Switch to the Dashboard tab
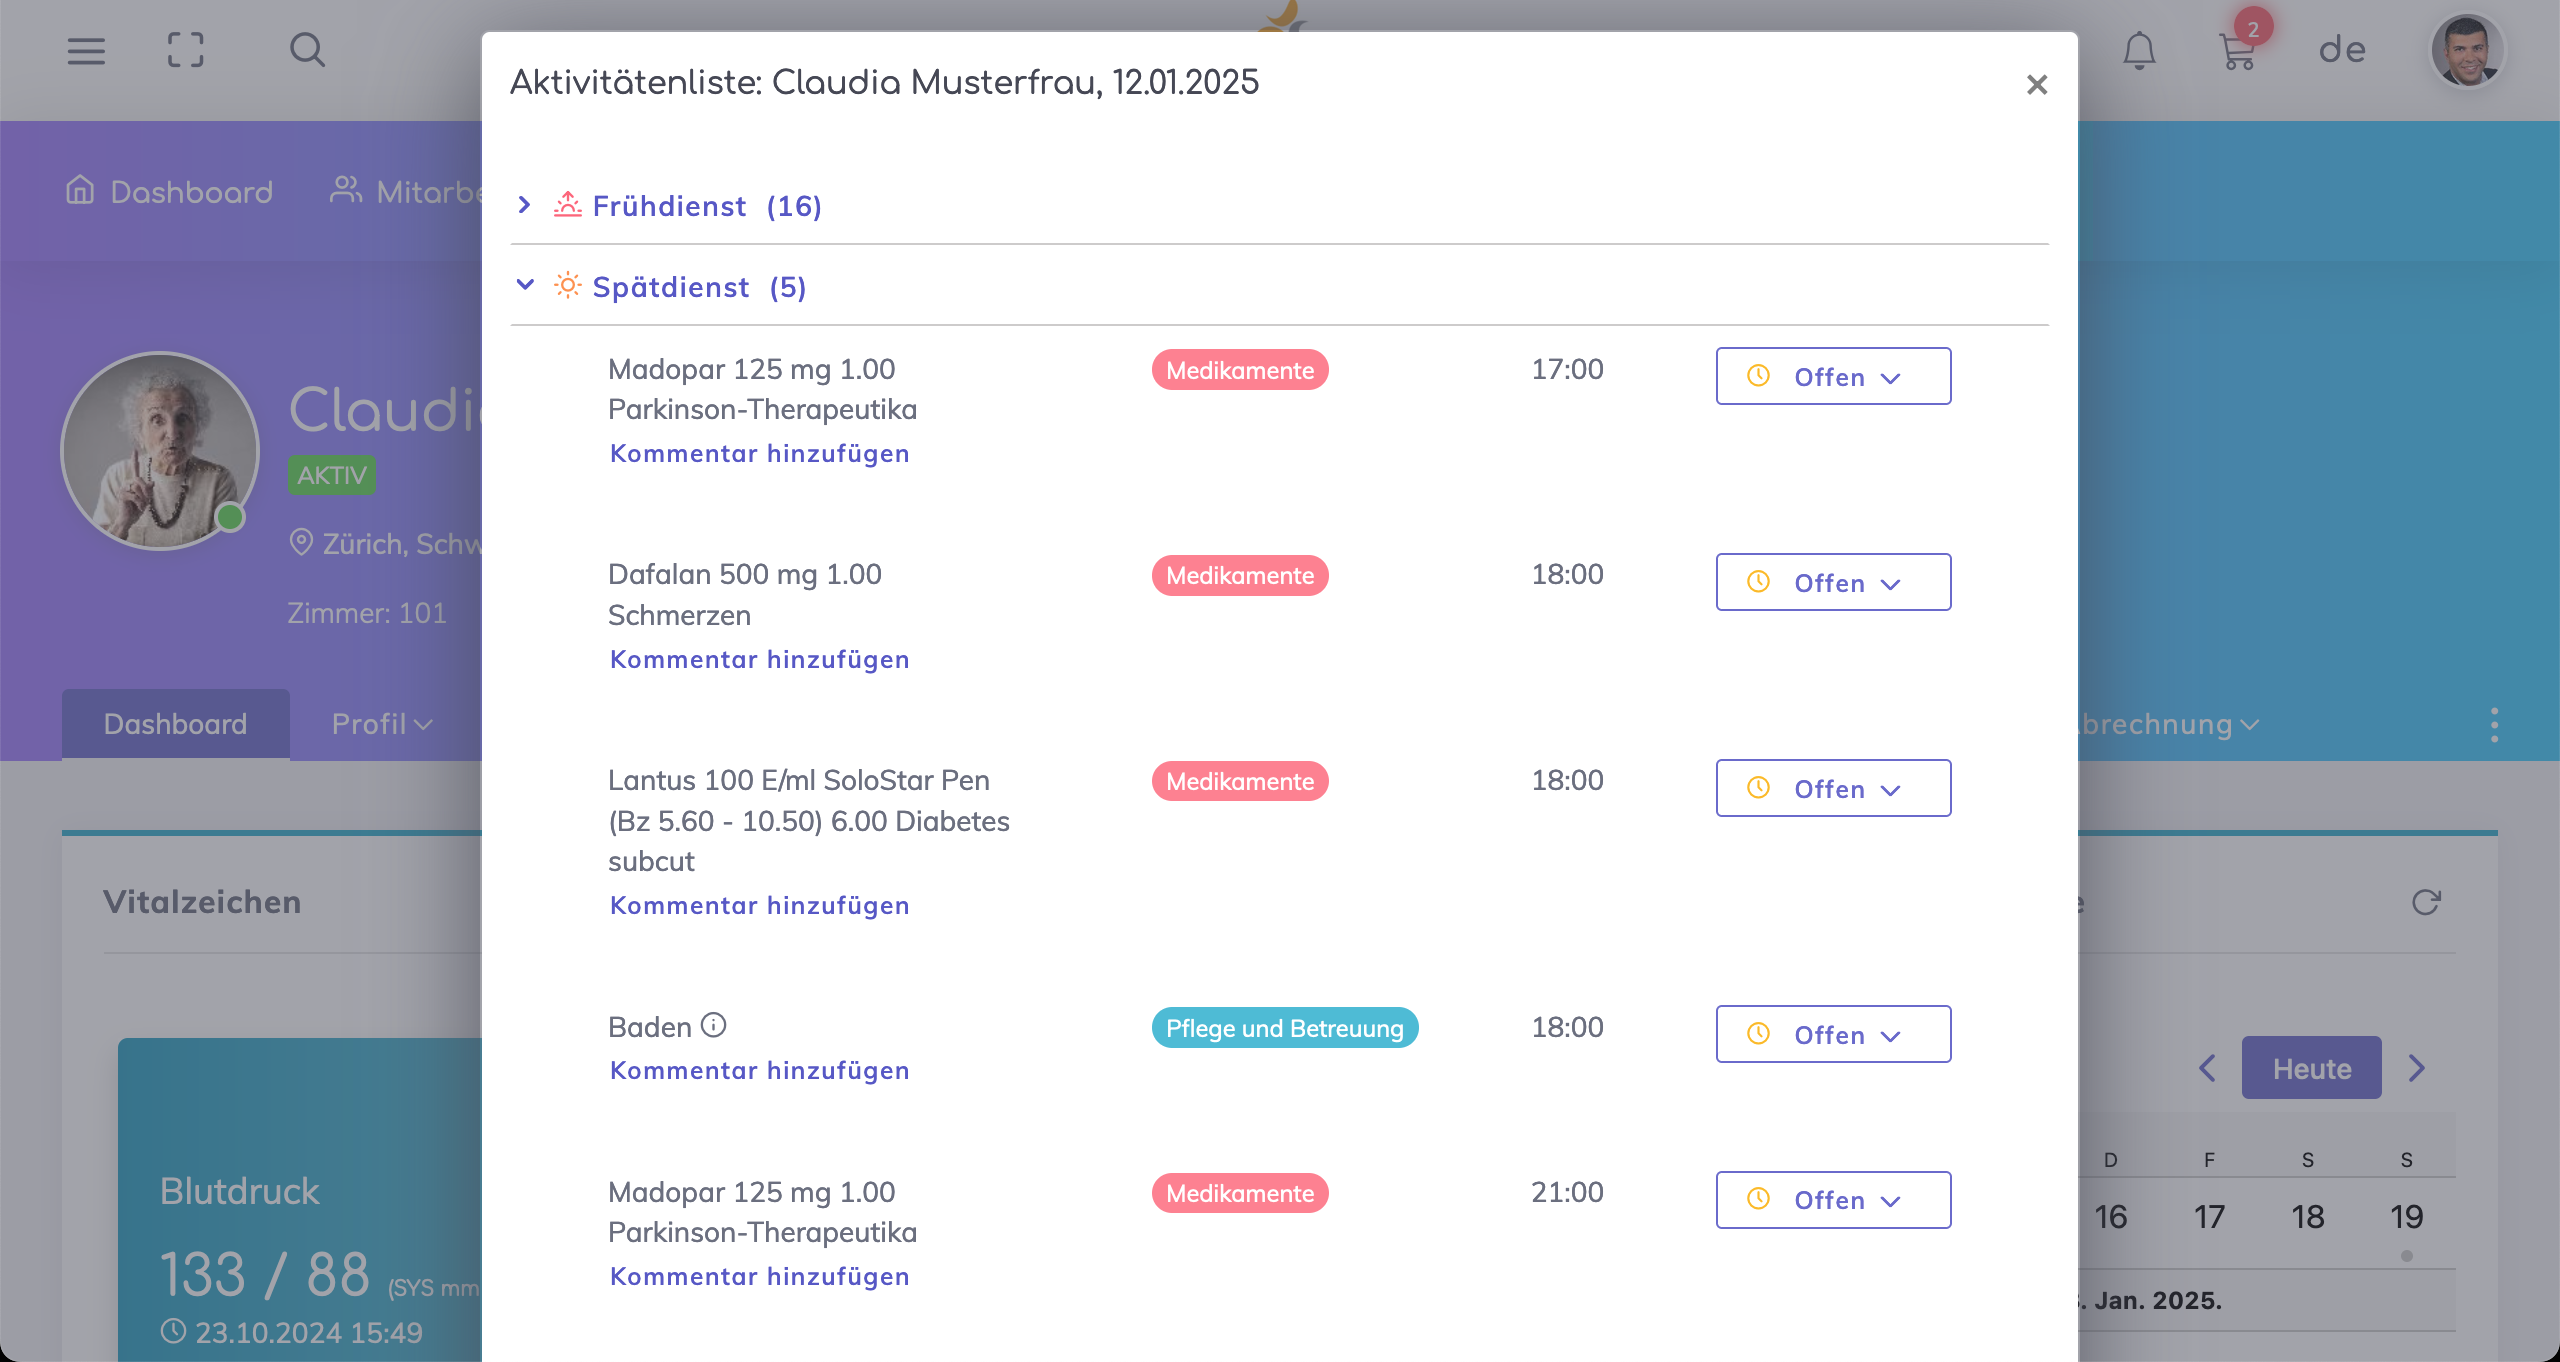2560x1362 pixels. [x=175, y=724]
